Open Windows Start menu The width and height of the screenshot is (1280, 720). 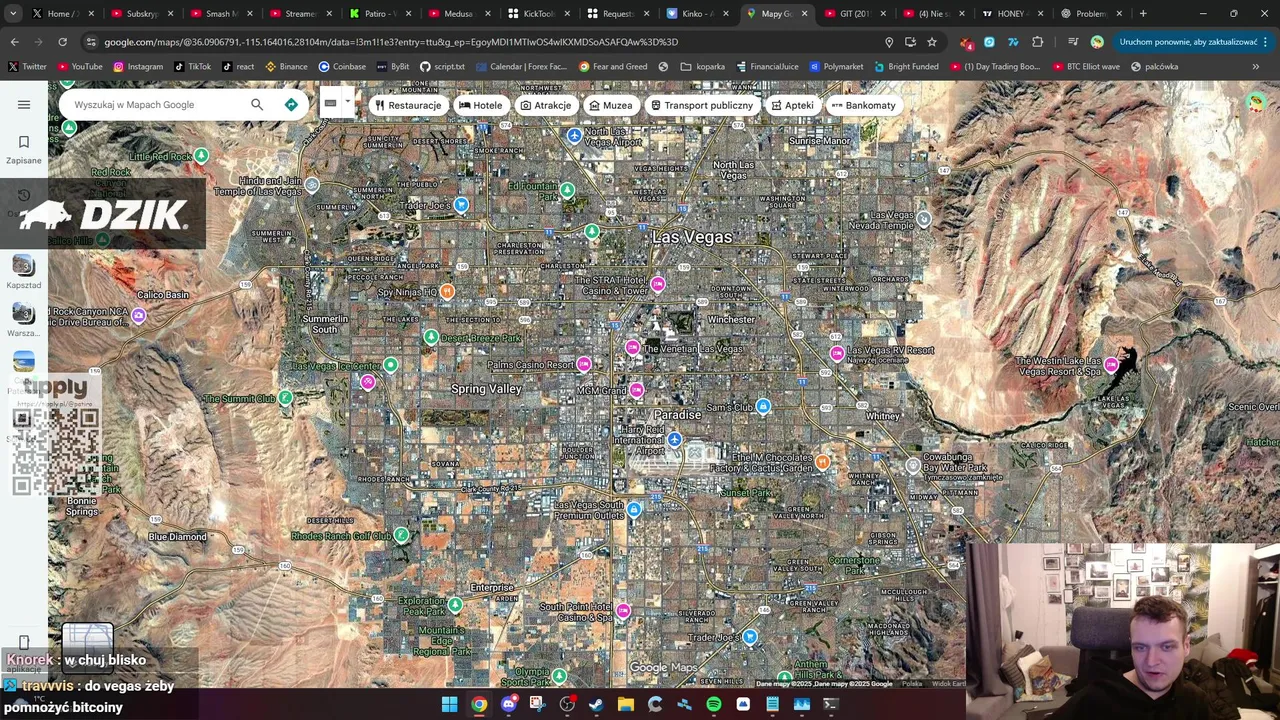click(x=450, y=704)
